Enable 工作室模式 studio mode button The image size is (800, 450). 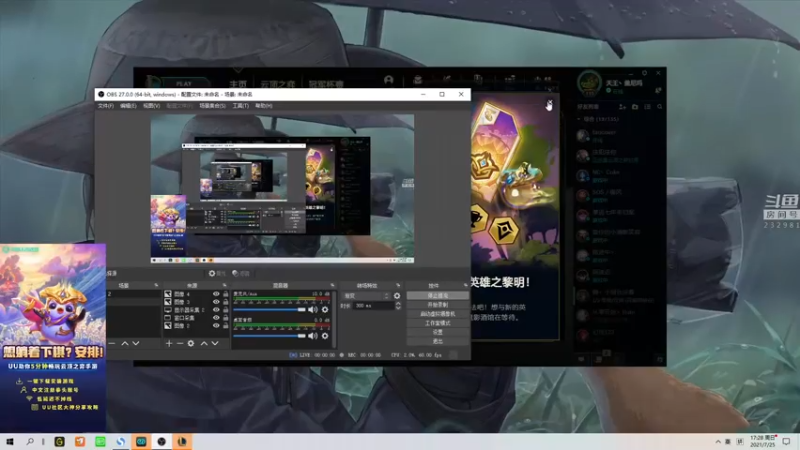(438, 323)
